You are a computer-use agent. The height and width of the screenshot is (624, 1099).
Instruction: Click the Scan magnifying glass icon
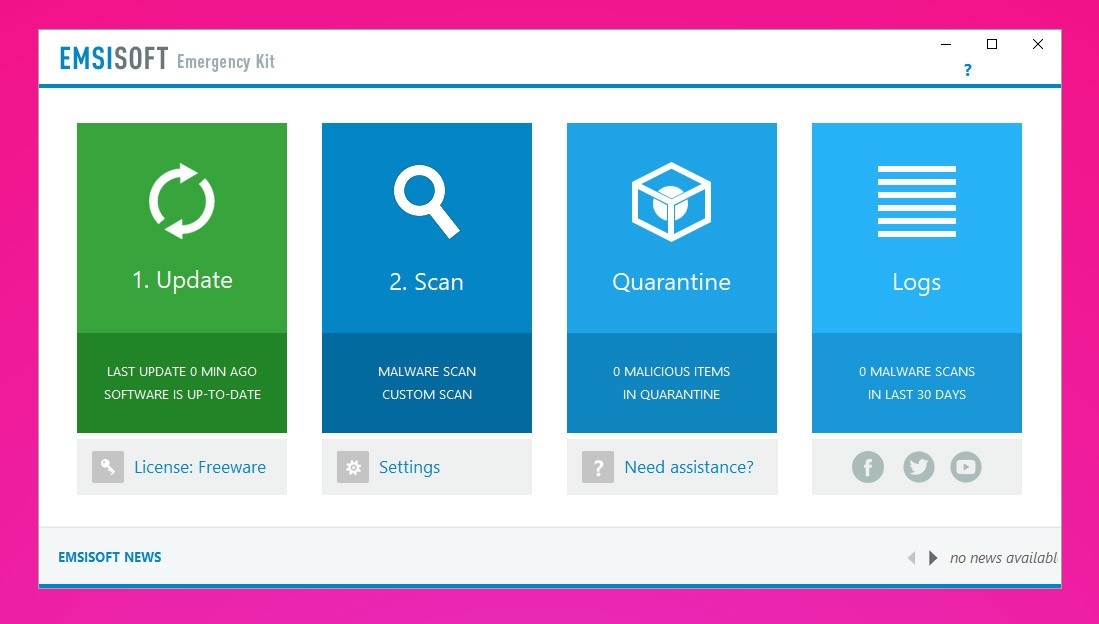click(426, 201)
